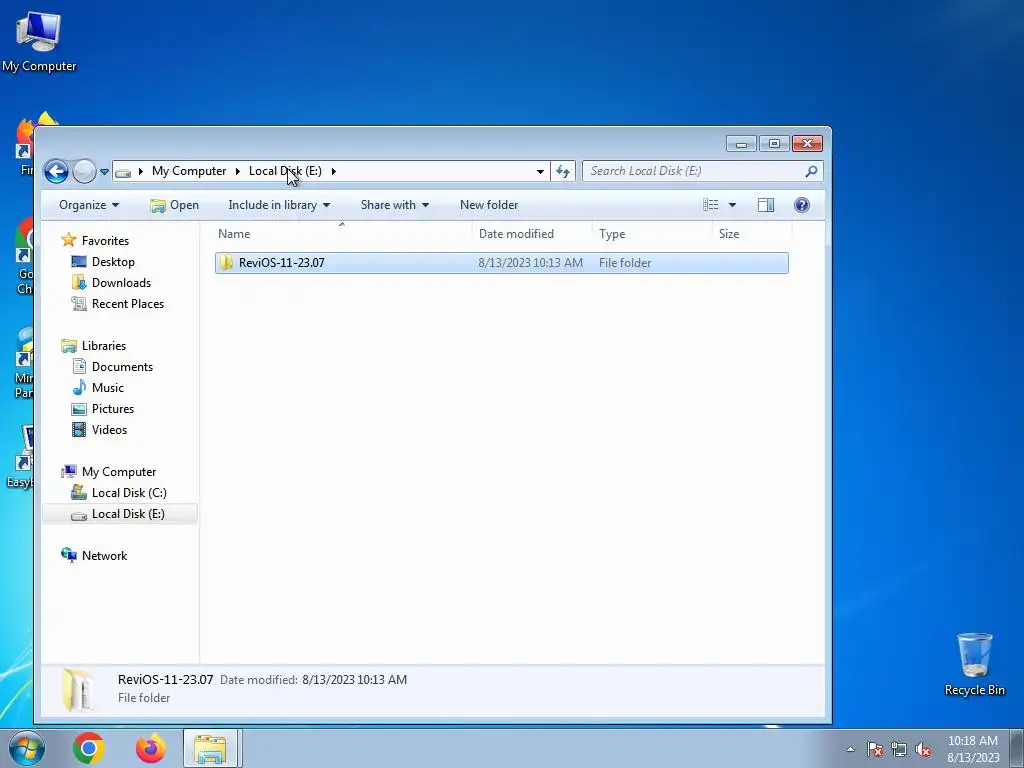Image resolution: width=1024 pixels, height=768 pixels.
Task: Click the Network icon in sidebar
Action: 69,555
